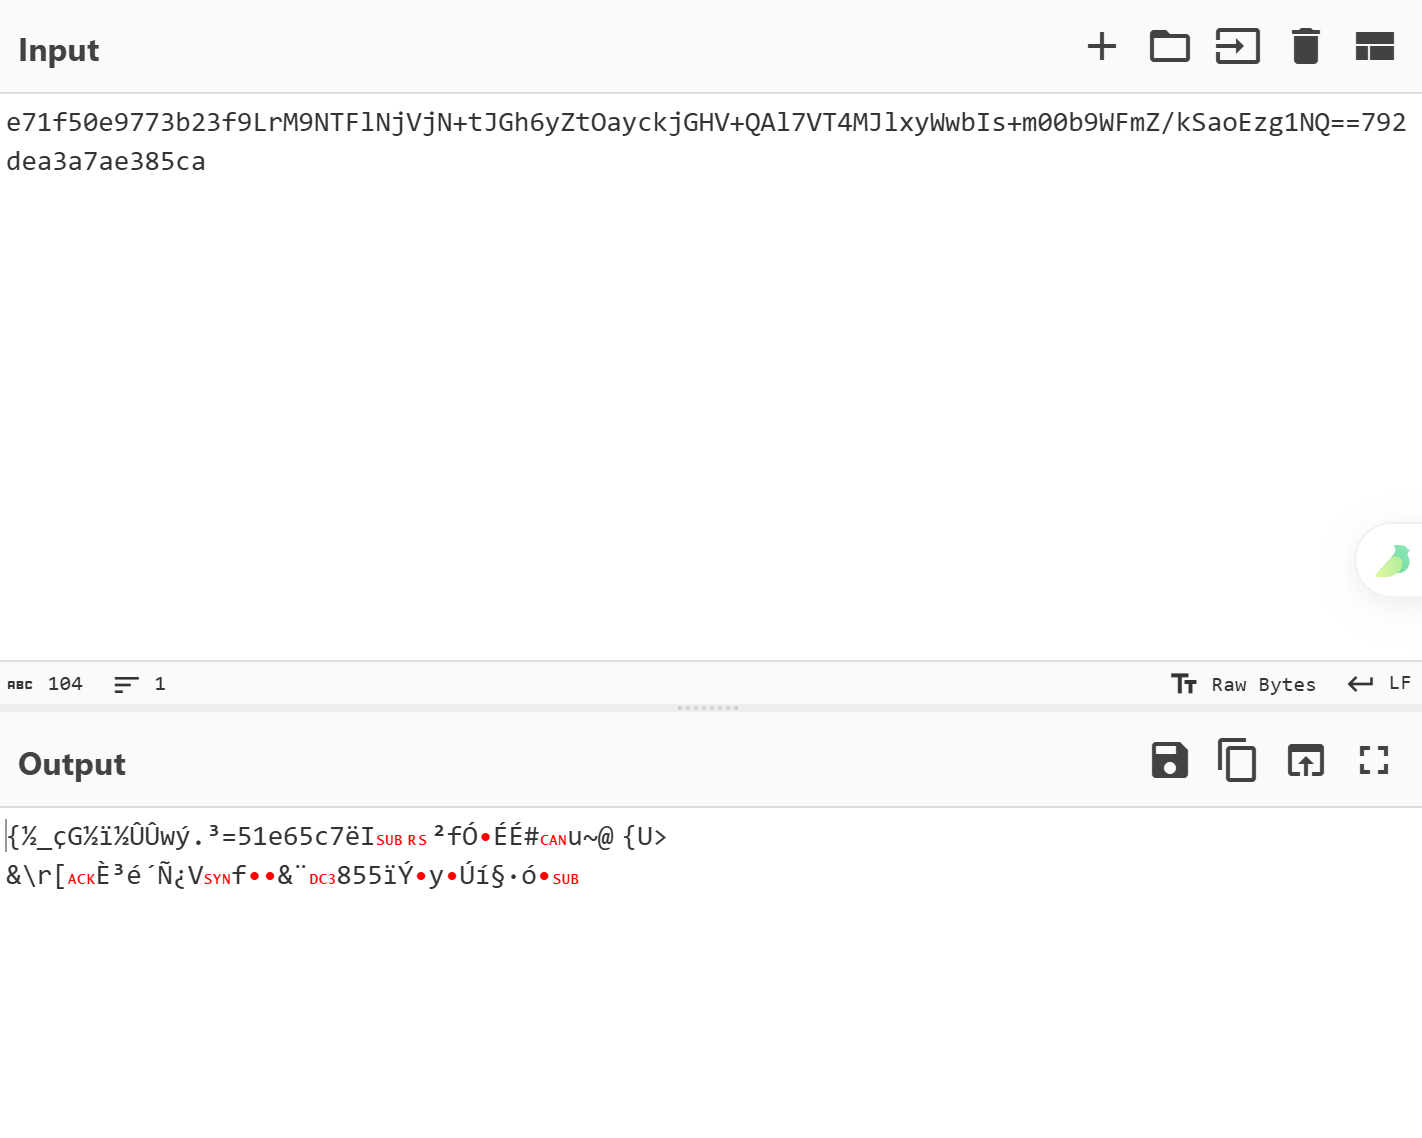Click inside the Output text area
1422x1138 pixels.
click(711, 972)
